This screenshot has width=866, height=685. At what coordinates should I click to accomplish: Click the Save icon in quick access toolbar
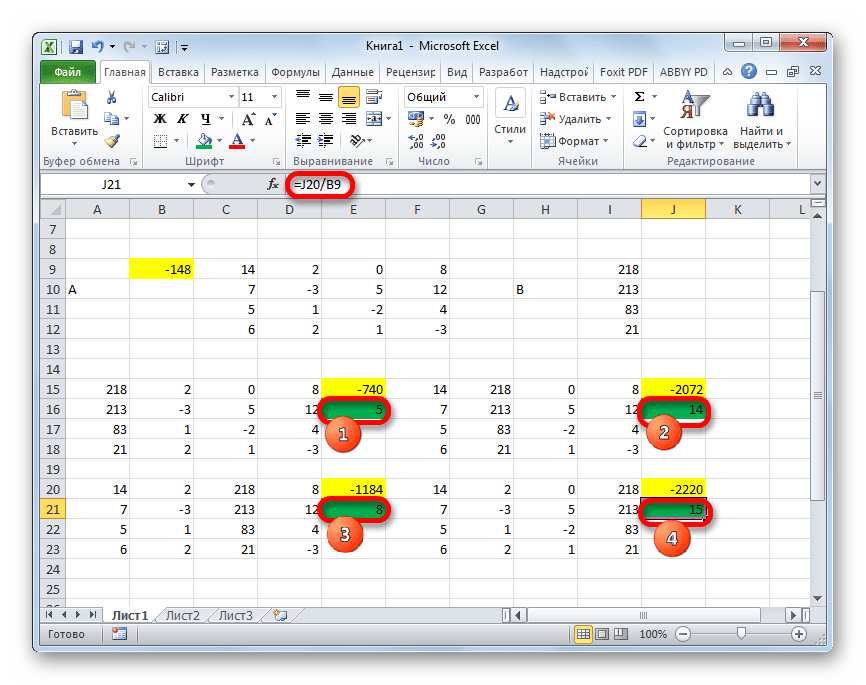click(x=76, y=46)
